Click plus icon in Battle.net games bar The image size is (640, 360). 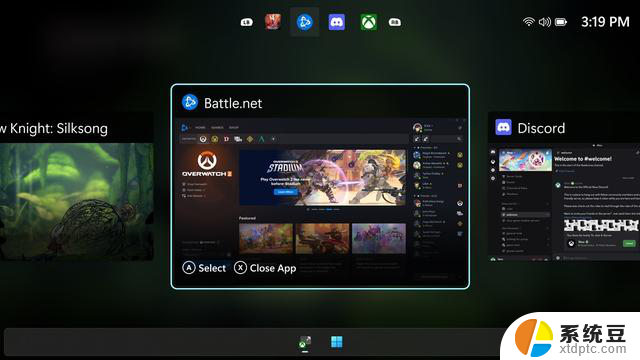[273, 139]
